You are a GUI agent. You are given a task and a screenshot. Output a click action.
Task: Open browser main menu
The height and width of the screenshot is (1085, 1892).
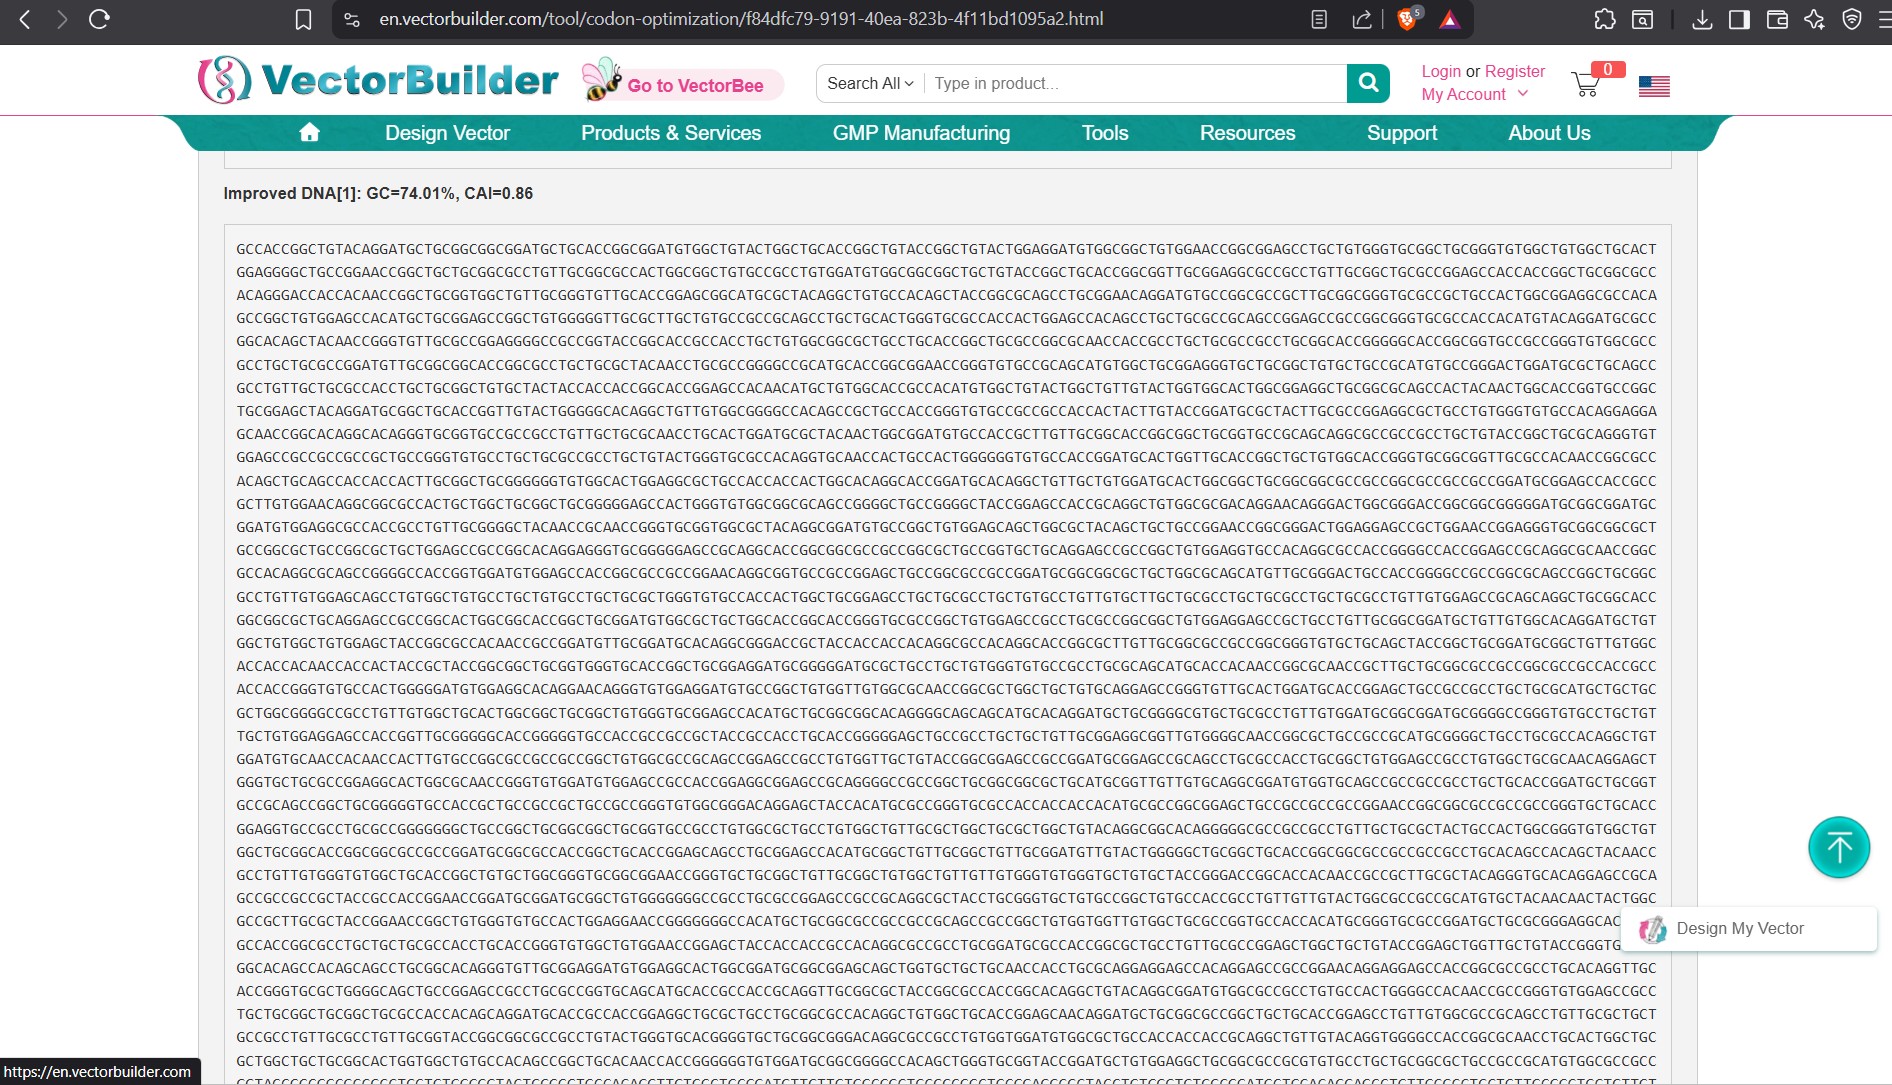click(1884, 19)
